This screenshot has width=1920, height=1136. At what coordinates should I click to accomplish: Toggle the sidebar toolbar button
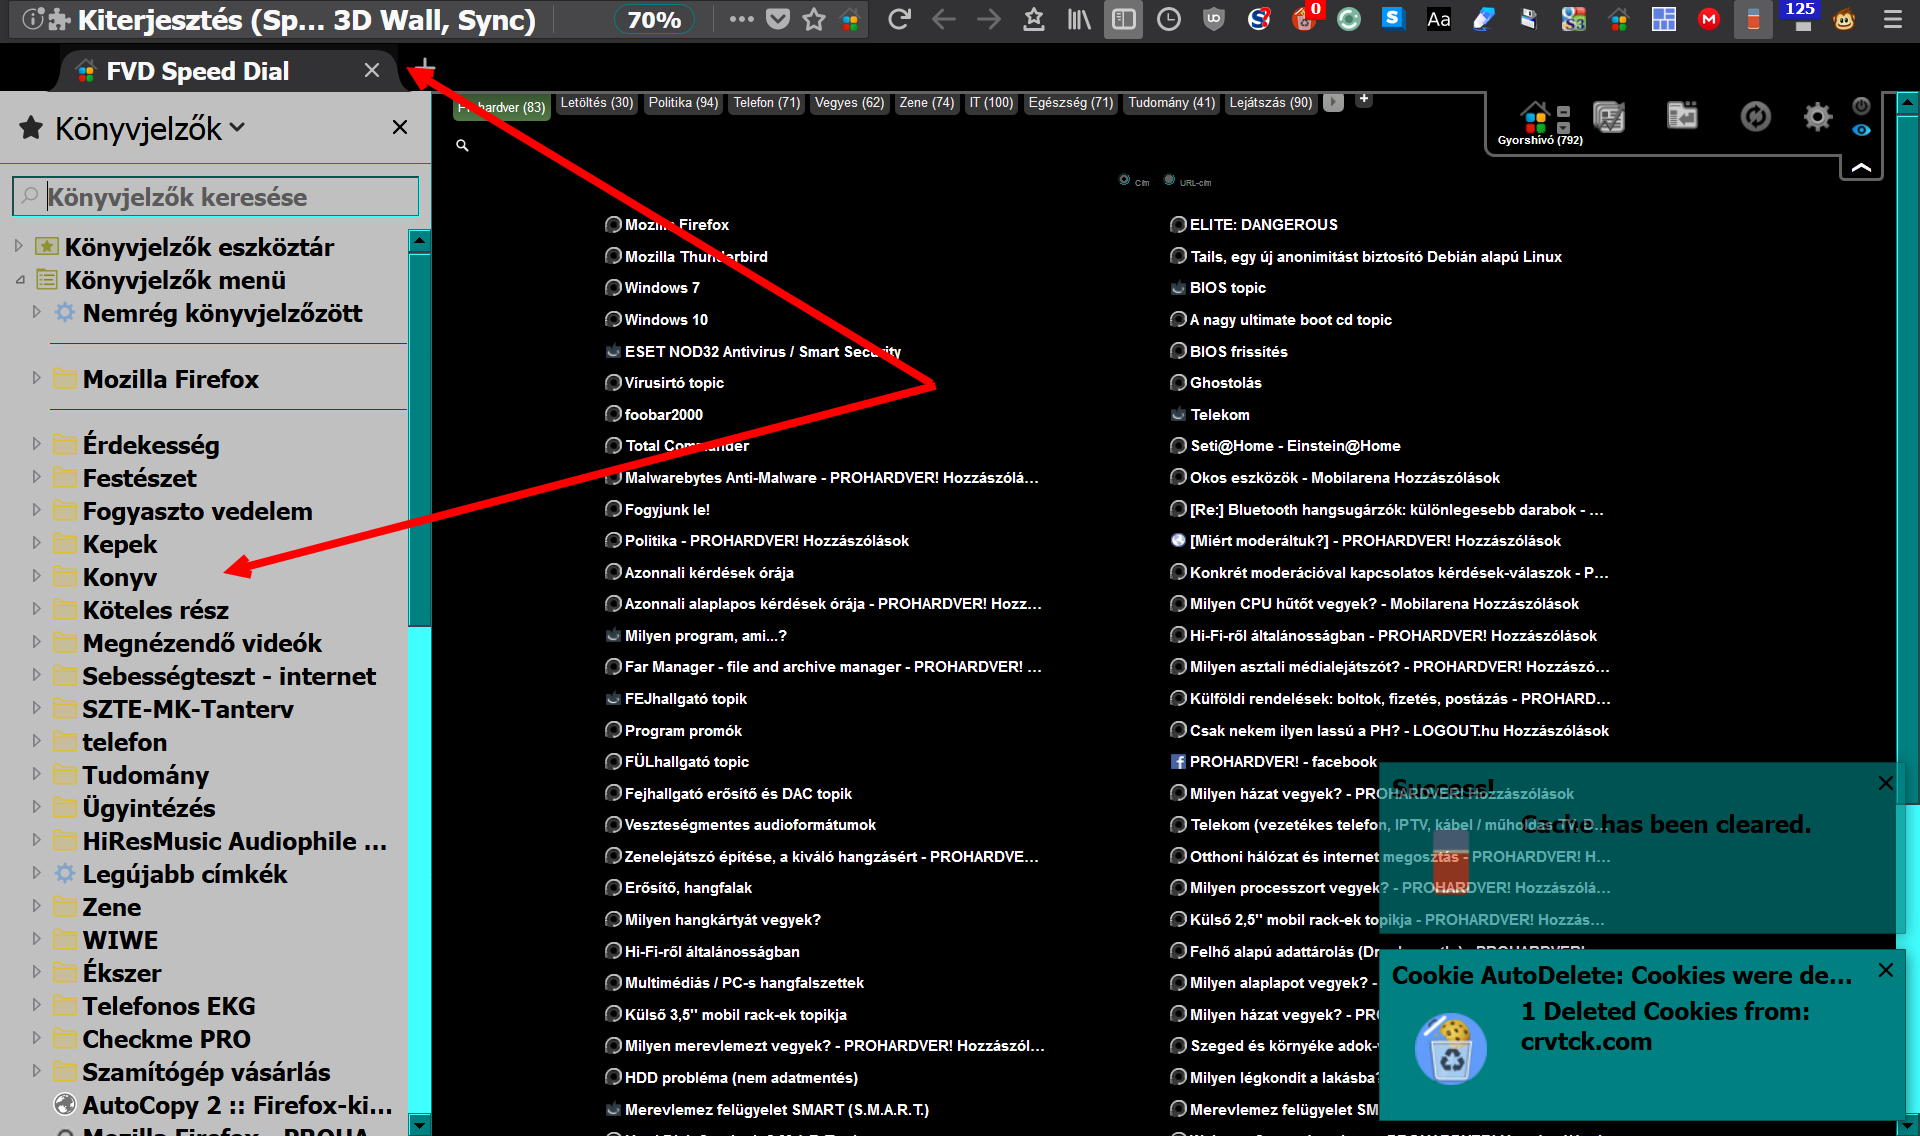pyautogui.click(x=1123, y=19)
